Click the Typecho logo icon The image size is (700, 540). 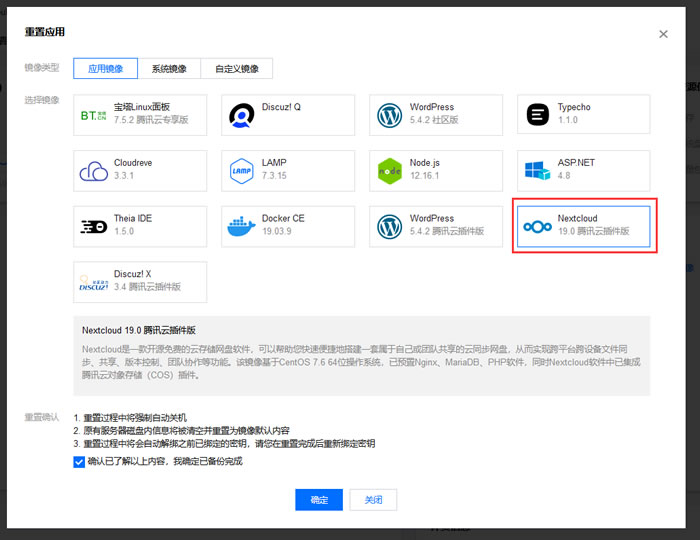tap(538, 115)
